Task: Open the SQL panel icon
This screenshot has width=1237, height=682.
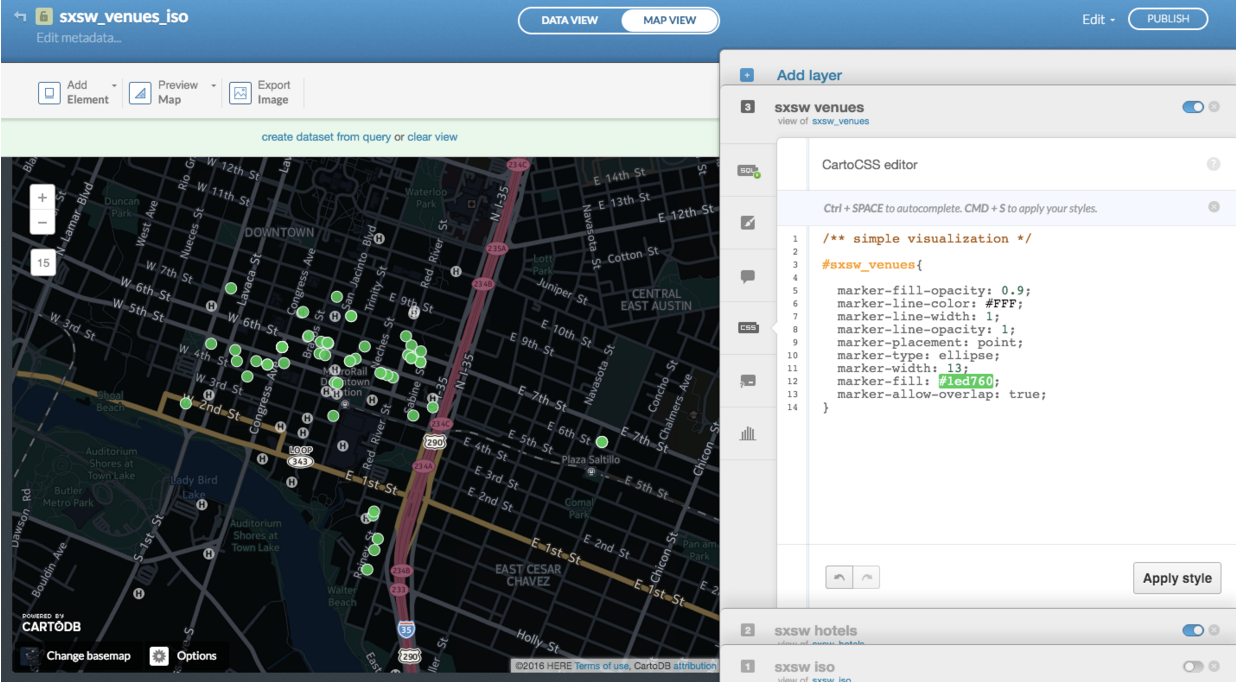Action: tap(748, 171)
